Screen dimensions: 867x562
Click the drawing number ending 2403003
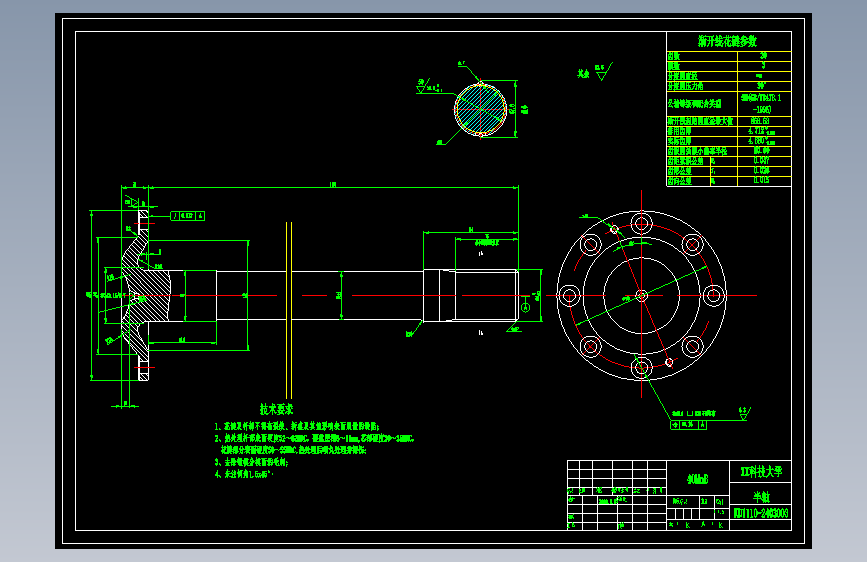761,513
